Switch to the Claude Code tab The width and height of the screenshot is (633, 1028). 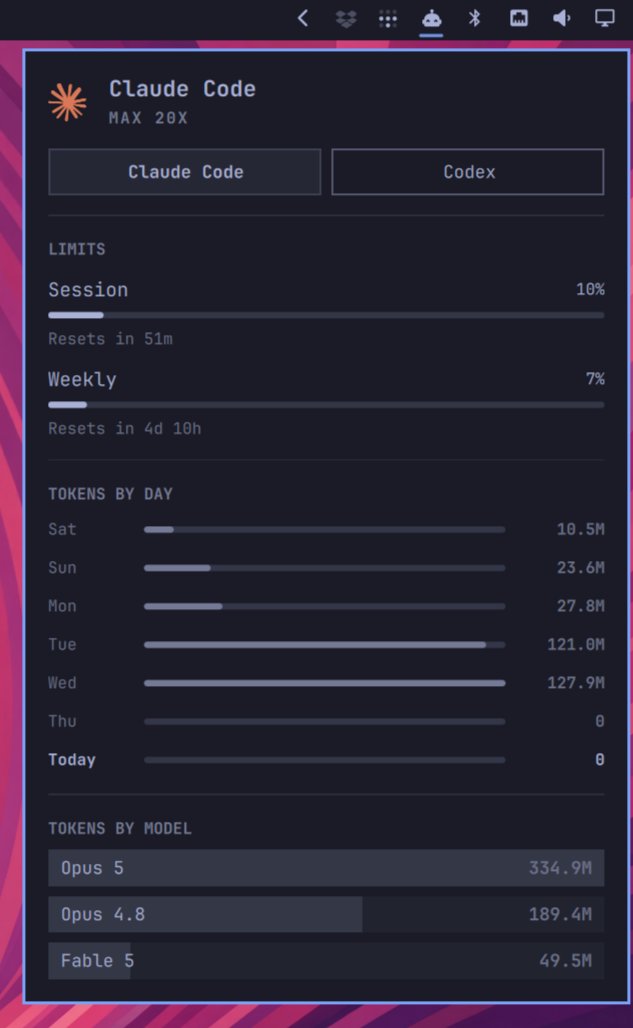(185, 172)
